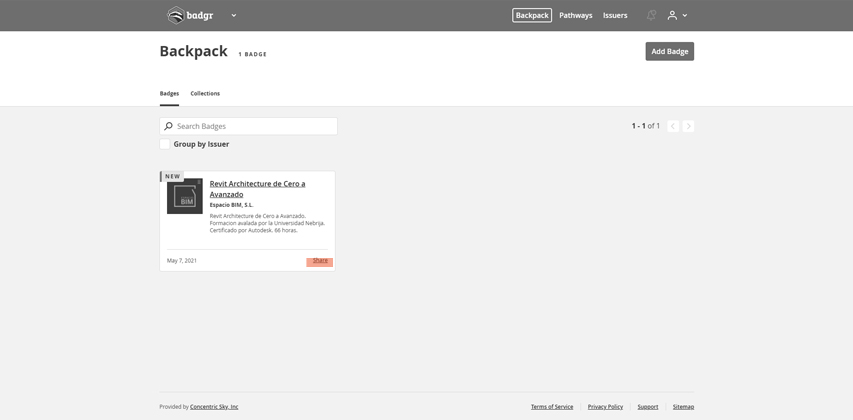The height and width of the screenshot is (420, 853).
Task: Switch to the Badges tab
Action: click(169, 94)
